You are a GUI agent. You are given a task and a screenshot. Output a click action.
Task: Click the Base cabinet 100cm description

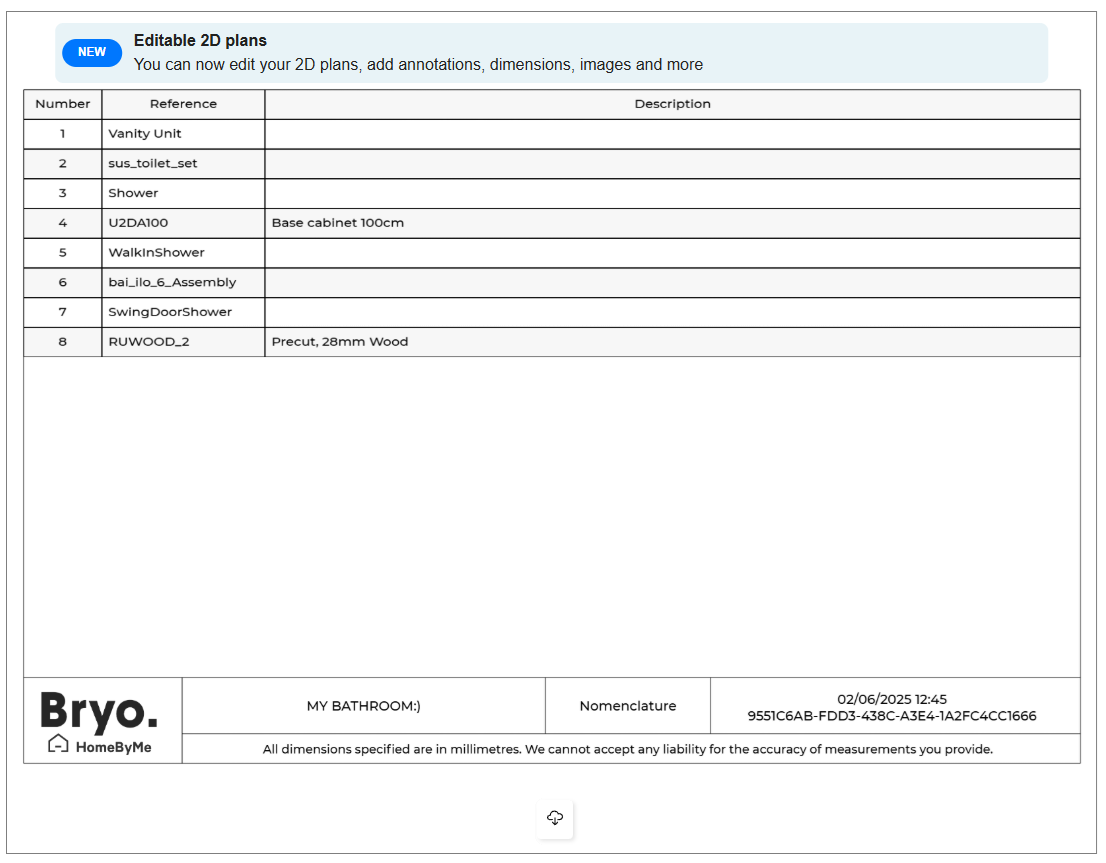coord(338,223)
